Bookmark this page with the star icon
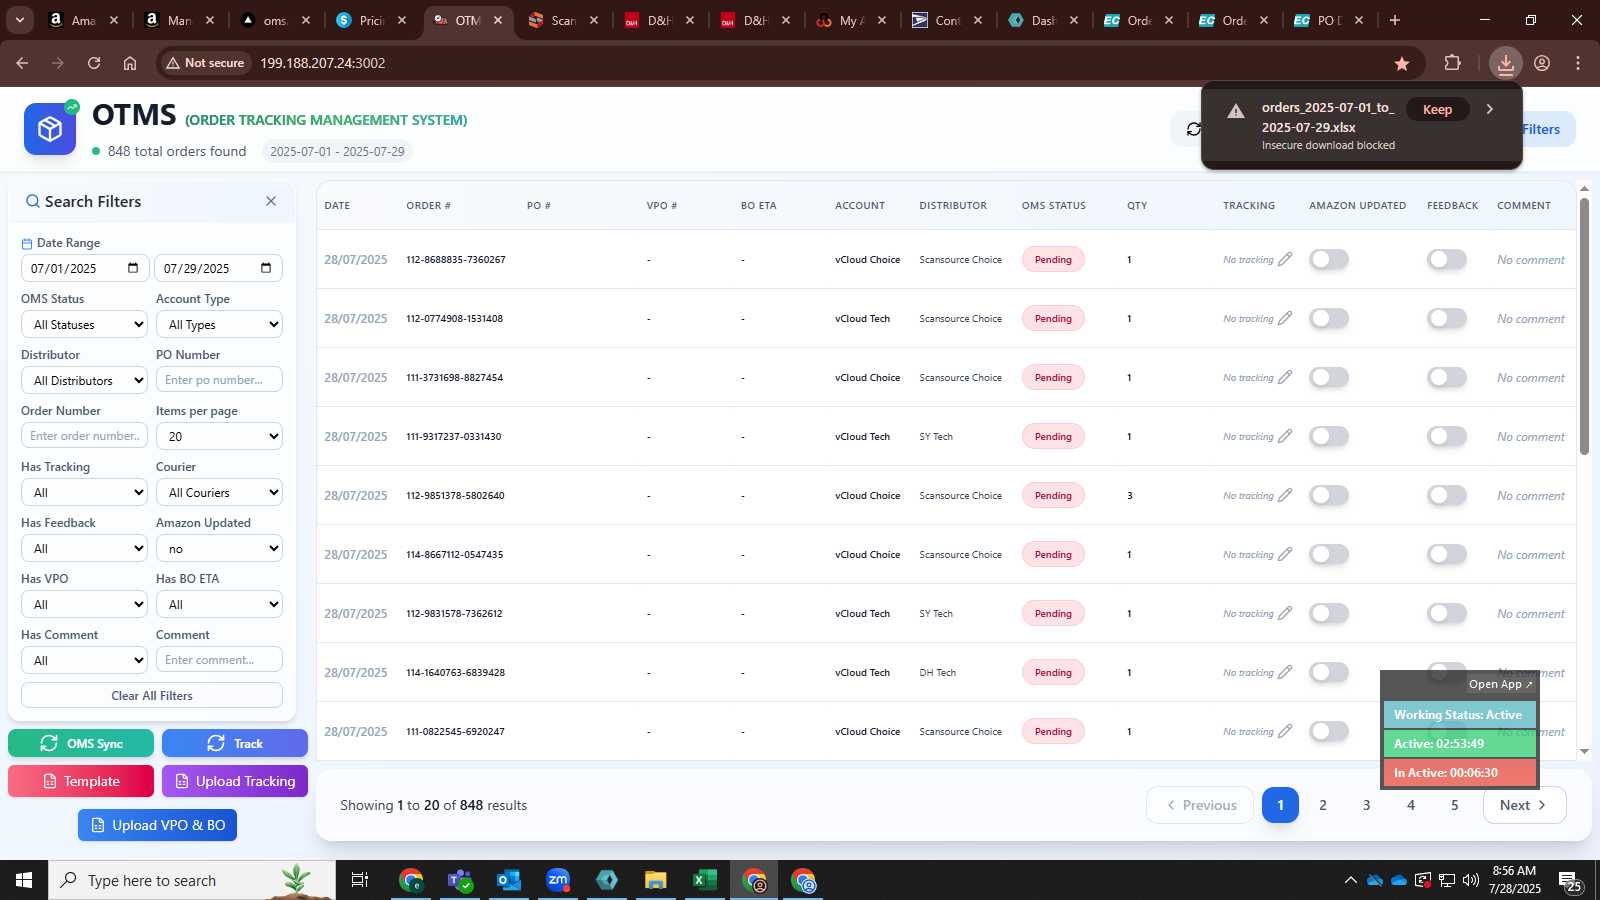This screenshot has height=900, width=1600. coord(1402,63)
